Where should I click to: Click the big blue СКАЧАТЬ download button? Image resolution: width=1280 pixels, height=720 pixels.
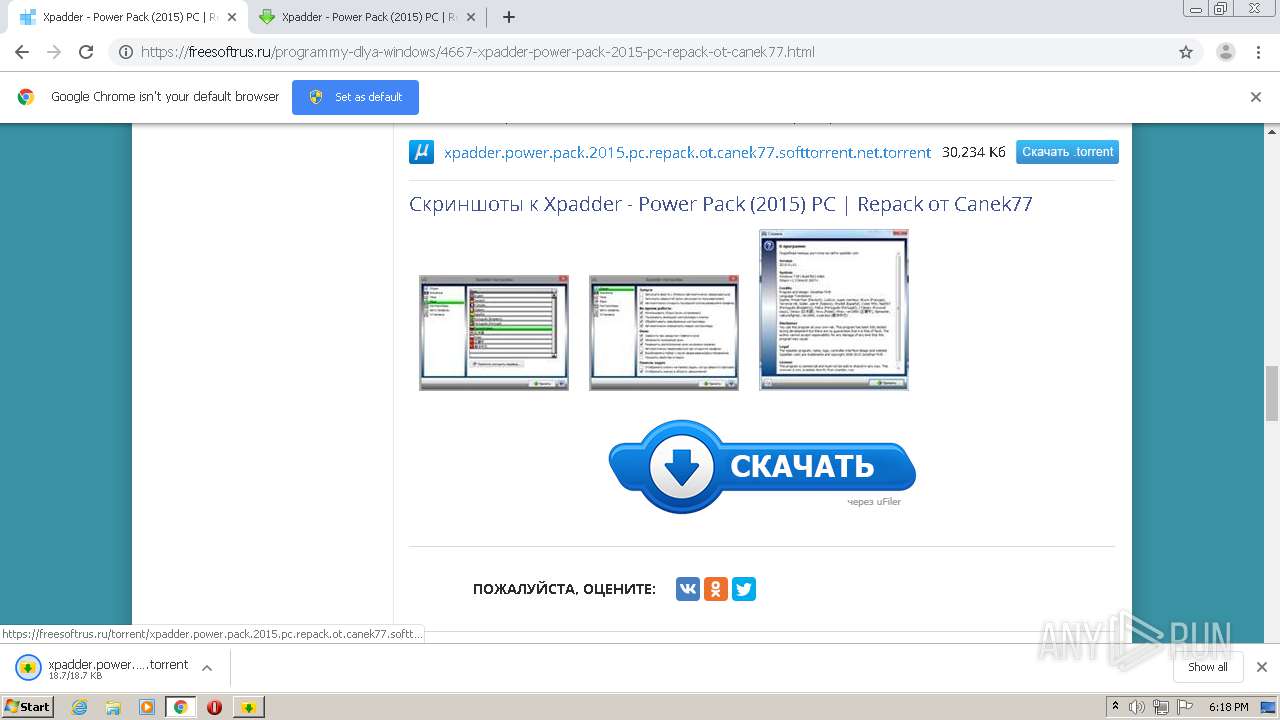[x=762, y=466]
